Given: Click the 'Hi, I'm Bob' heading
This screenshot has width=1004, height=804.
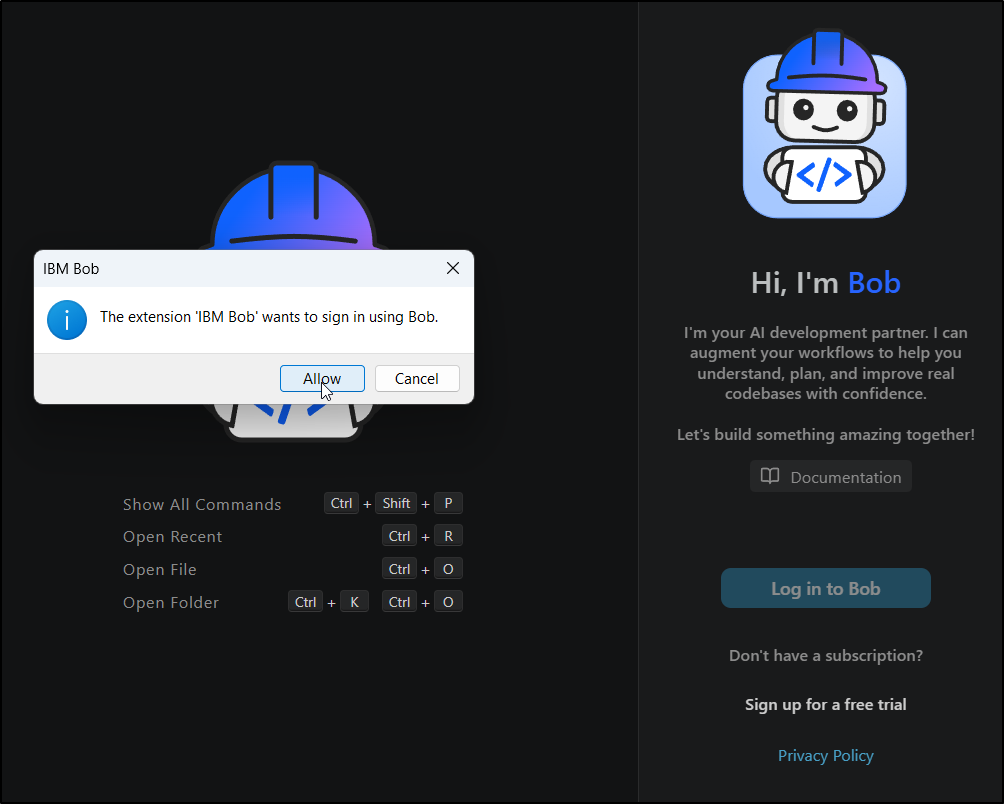Looking at the screenshot, I should coord(825,282).
